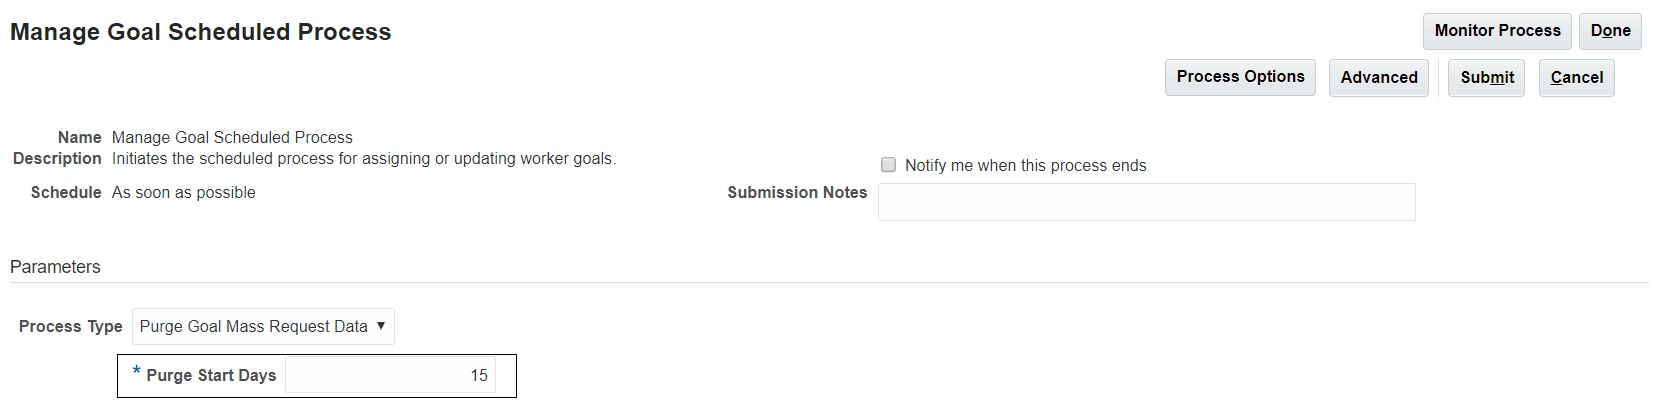Image resolution: width=1653 pixels, height=405 pixels.
Task: Click the Submission Notes label
Action: tap(796, 193)
